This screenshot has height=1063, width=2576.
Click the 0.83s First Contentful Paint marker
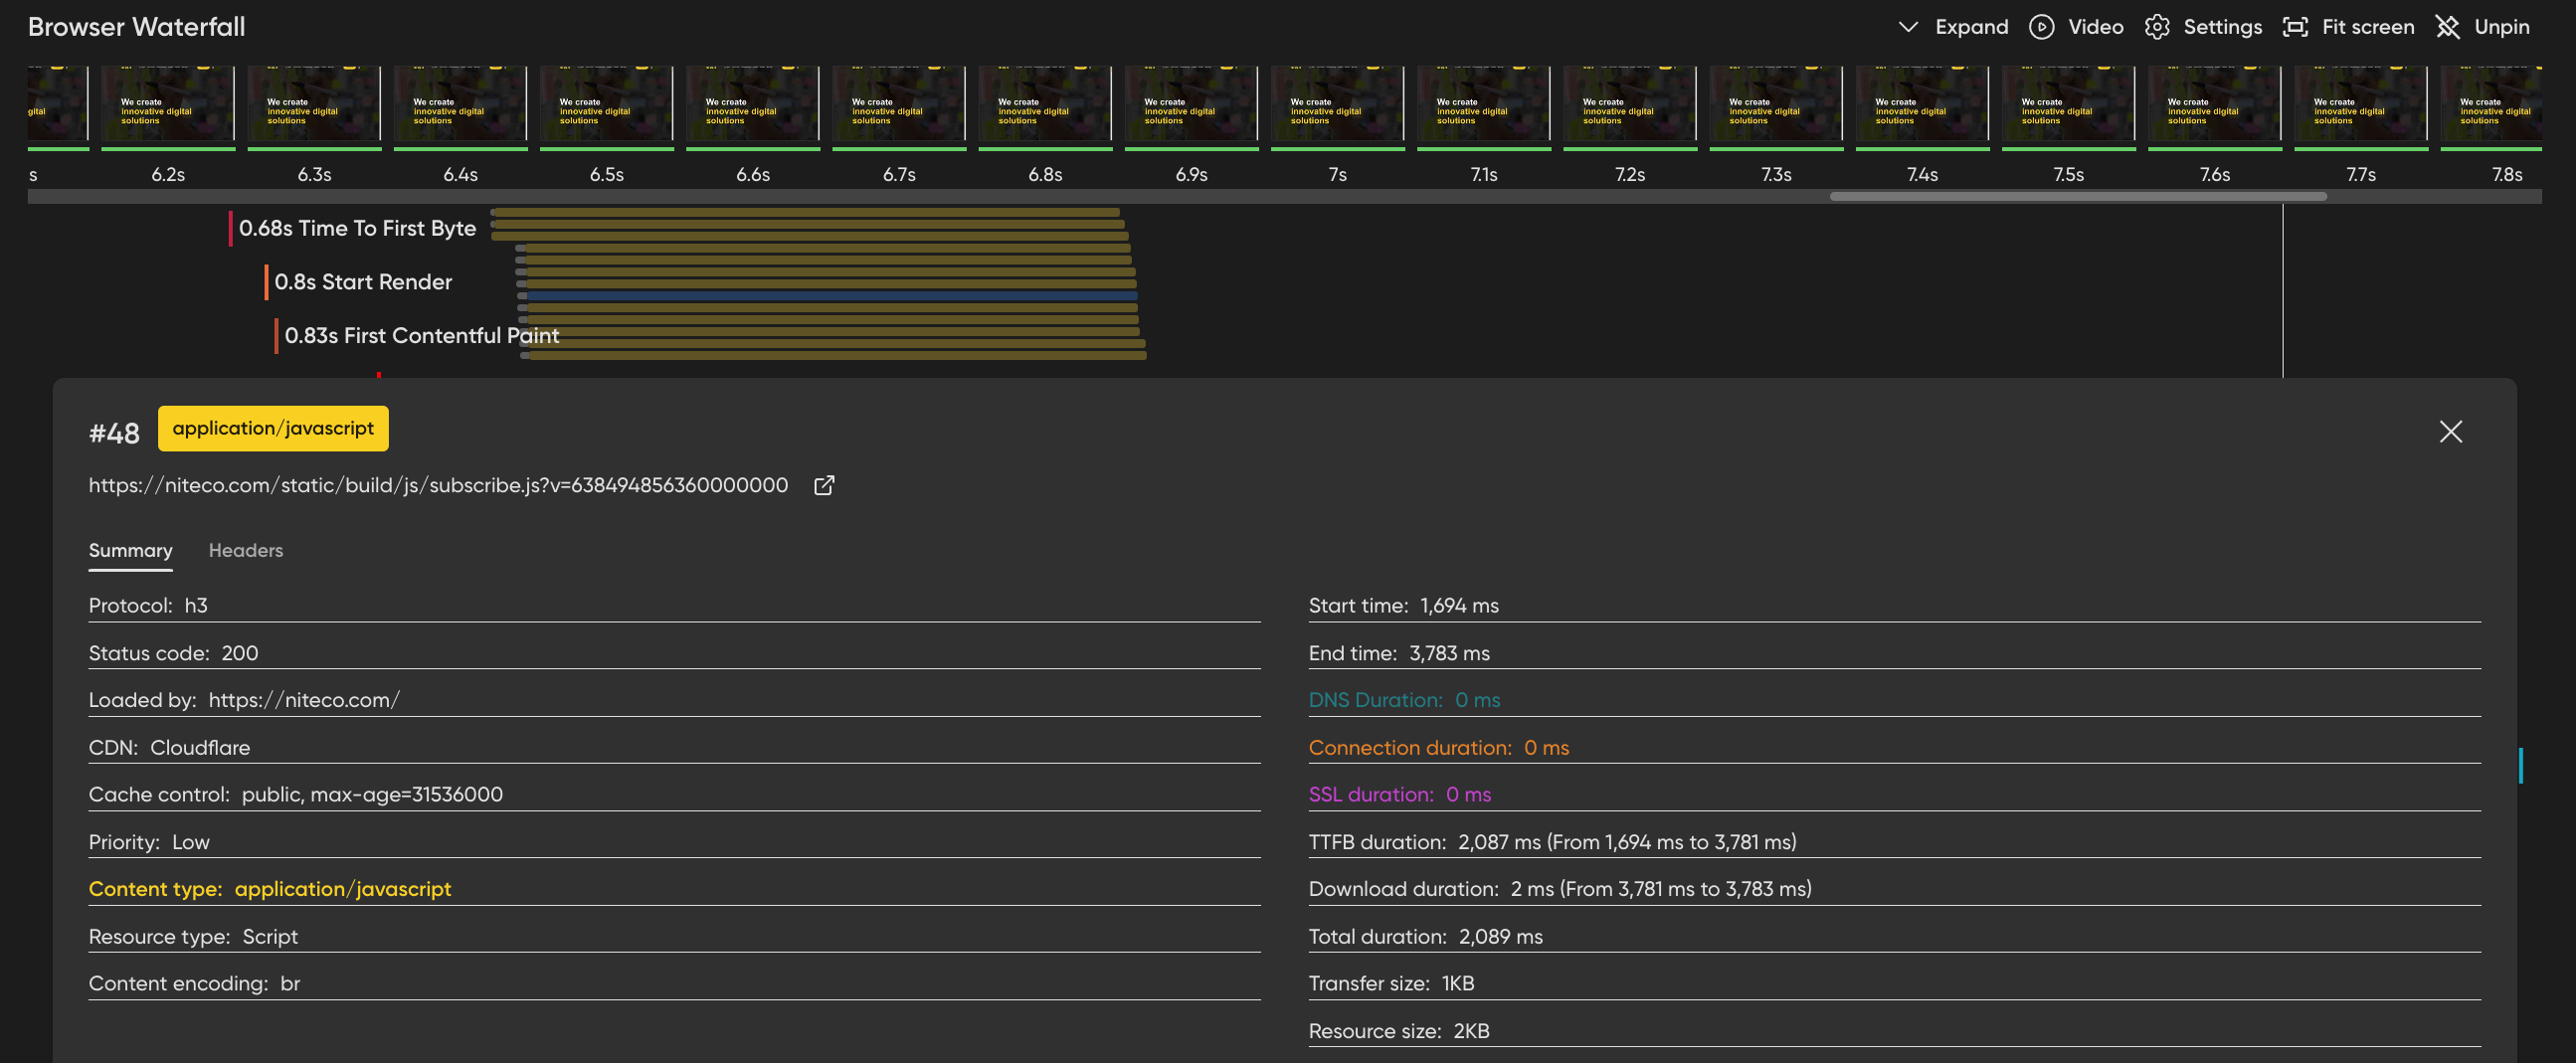click(421, 335)
